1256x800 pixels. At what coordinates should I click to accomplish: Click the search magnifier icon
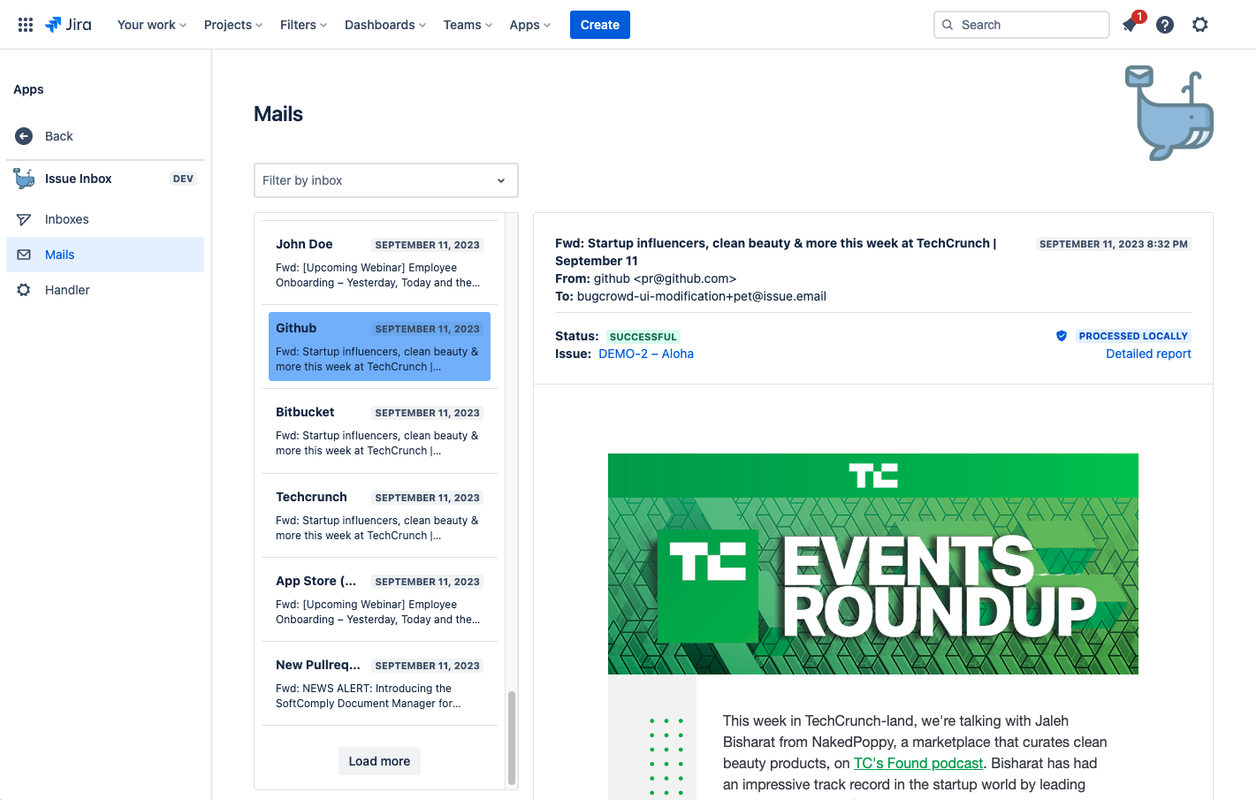point(948,25)
